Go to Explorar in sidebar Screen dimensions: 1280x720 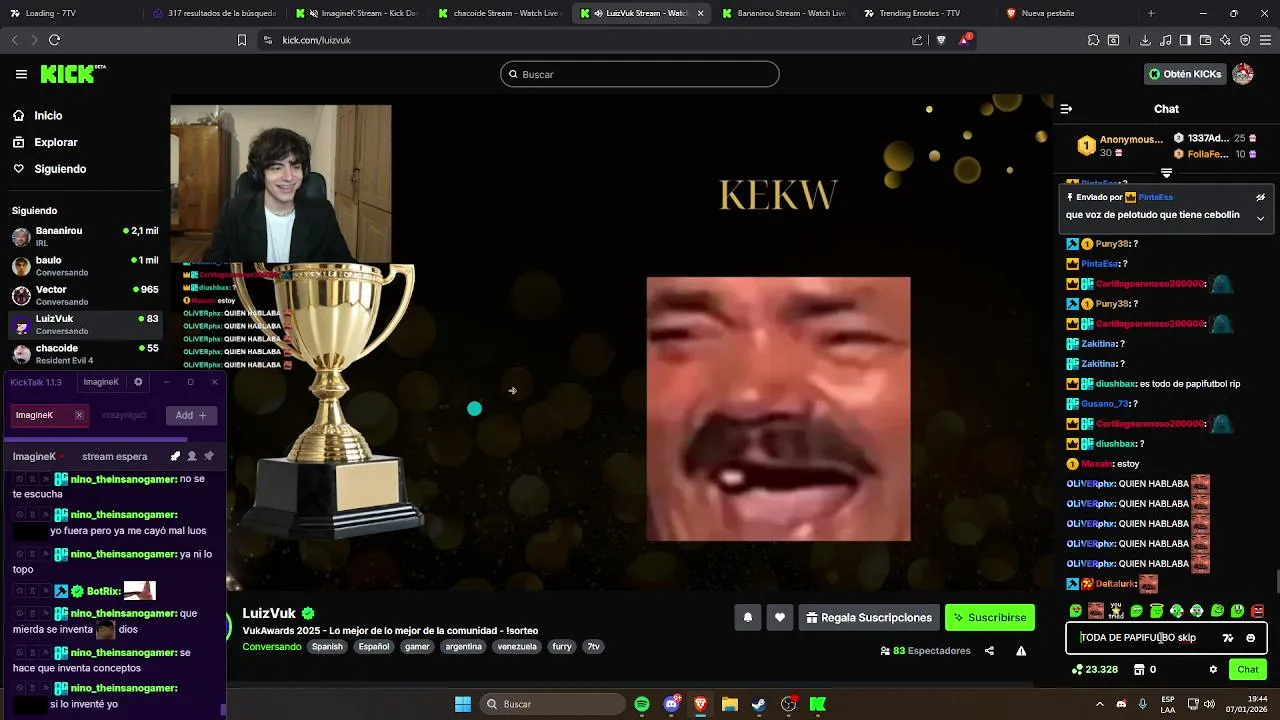[x=56, y=142]
